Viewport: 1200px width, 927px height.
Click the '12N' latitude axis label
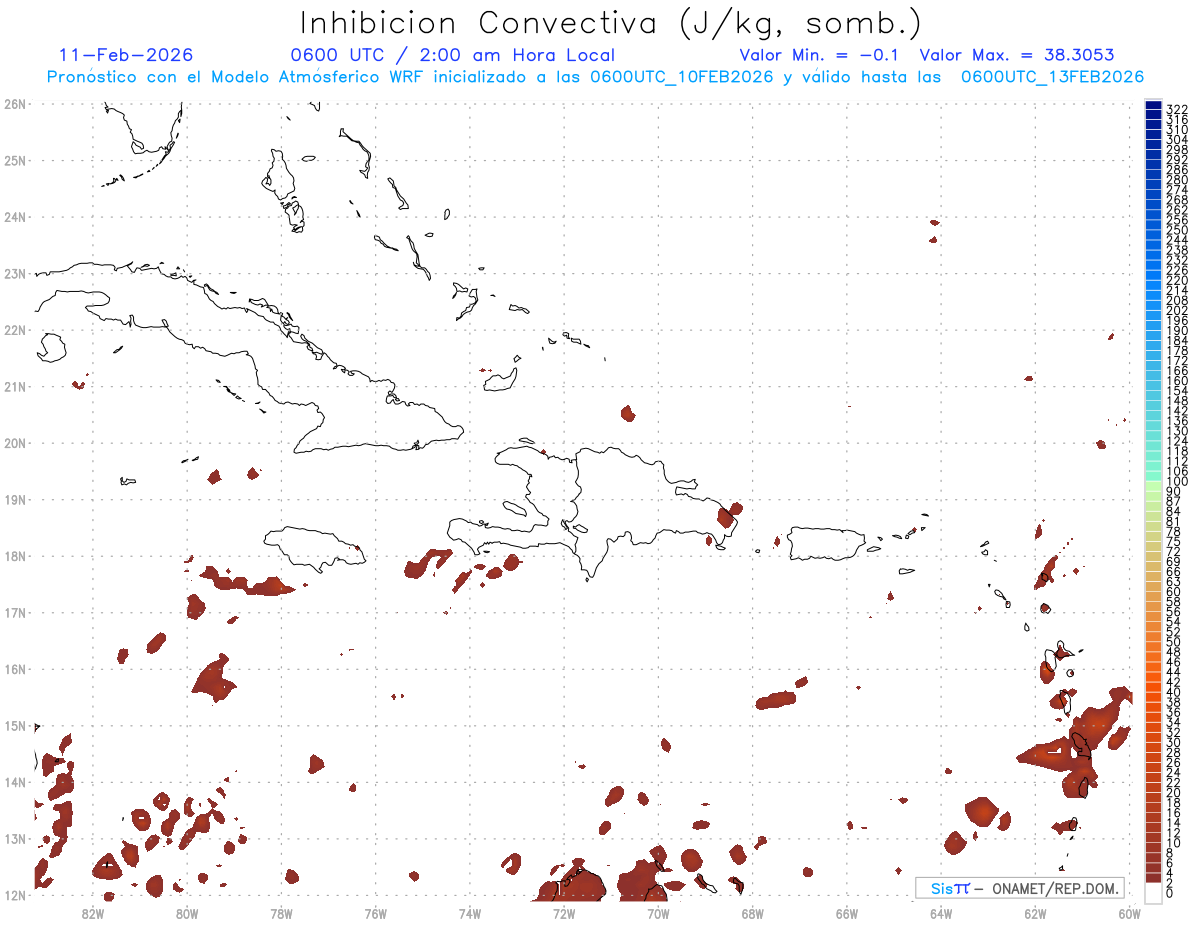tap(15, 895)
